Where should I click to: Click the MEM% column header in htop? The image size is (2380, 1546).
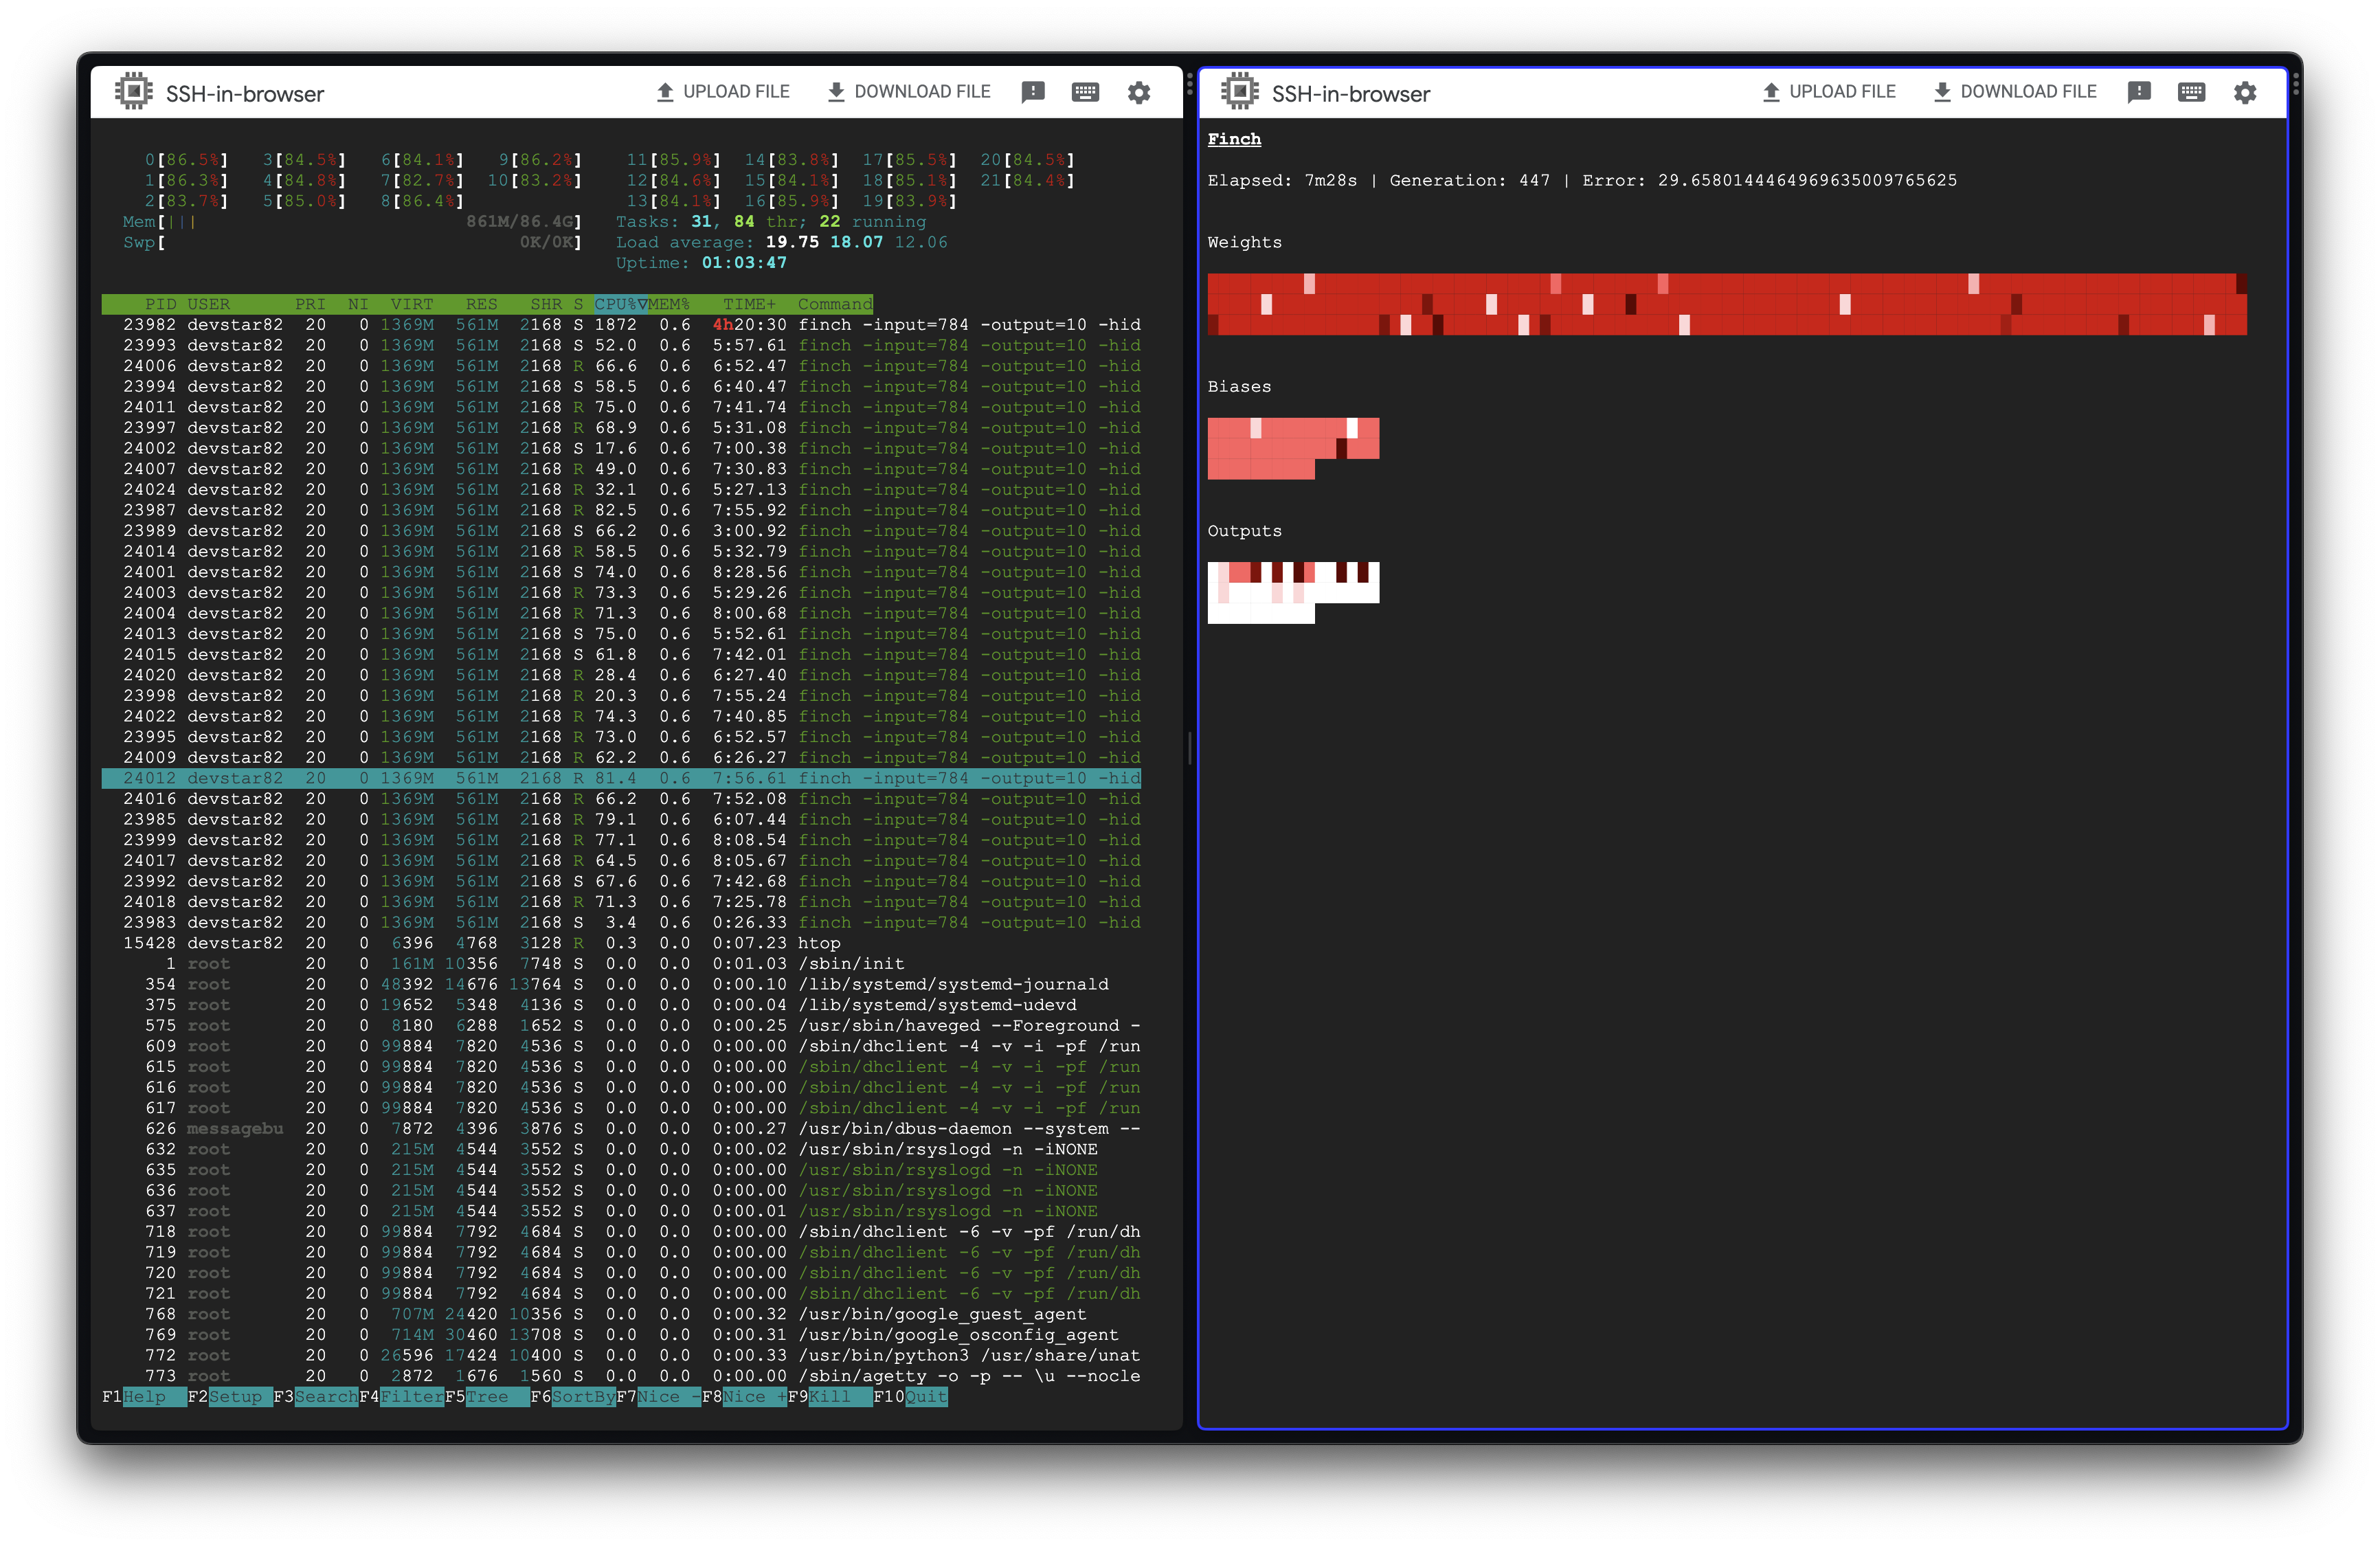(668, 304)
